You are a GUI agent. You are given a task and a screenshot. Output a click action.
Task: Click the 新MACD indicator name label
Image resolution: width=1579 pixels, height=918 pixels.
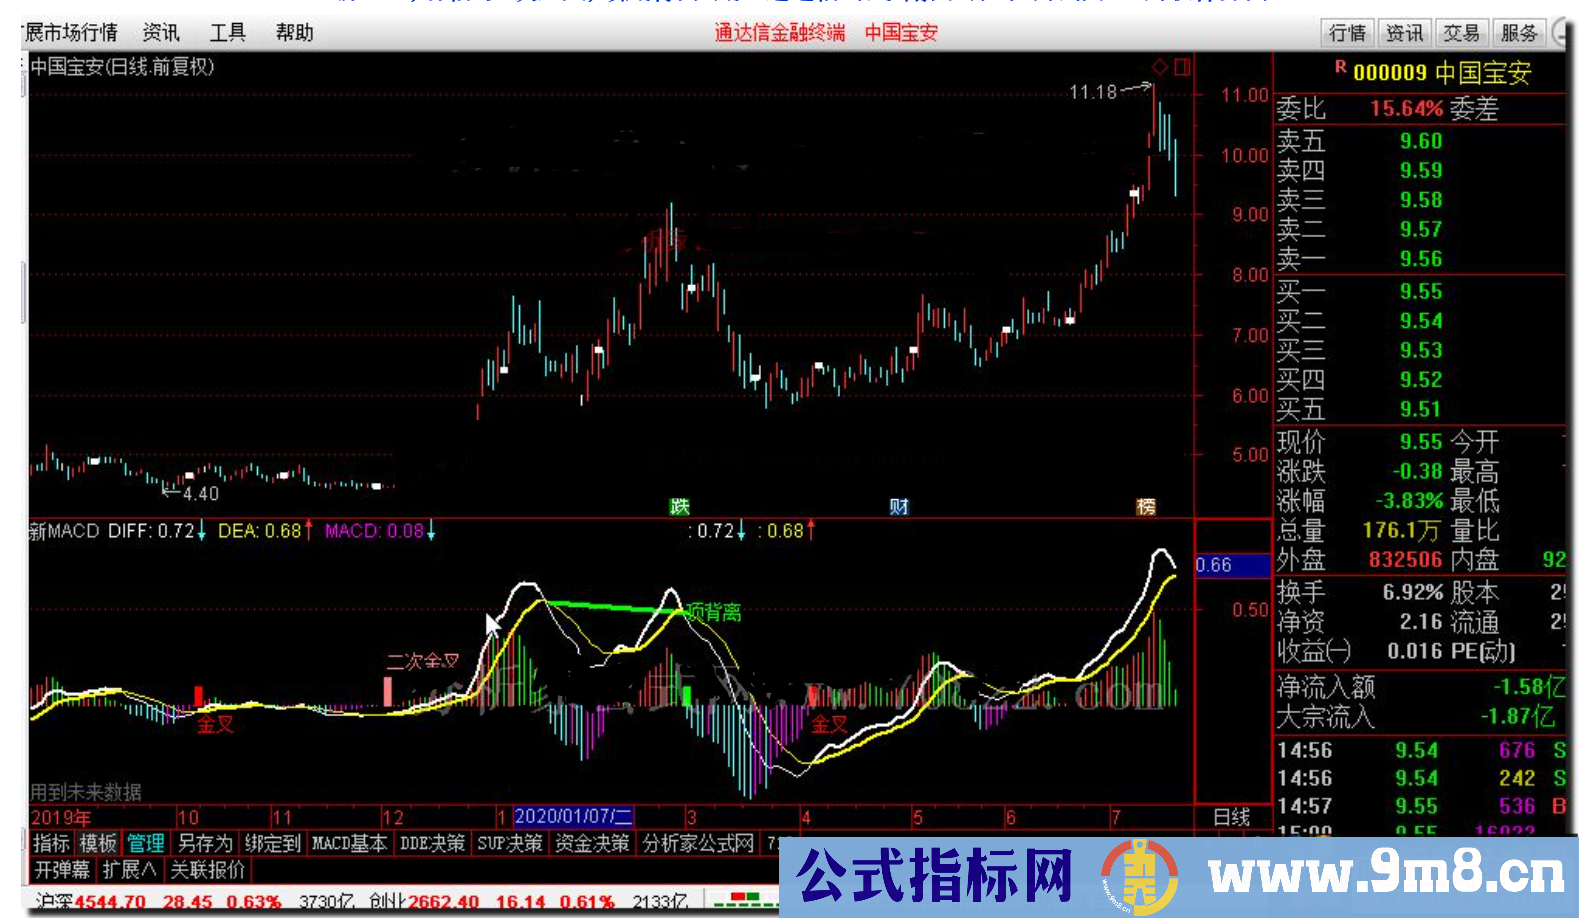coord(64,531)
